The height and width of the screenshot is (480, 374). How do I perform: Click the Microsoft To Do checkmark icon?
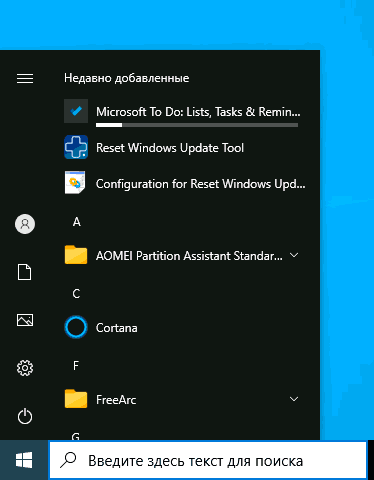click(x=76, y=111)
